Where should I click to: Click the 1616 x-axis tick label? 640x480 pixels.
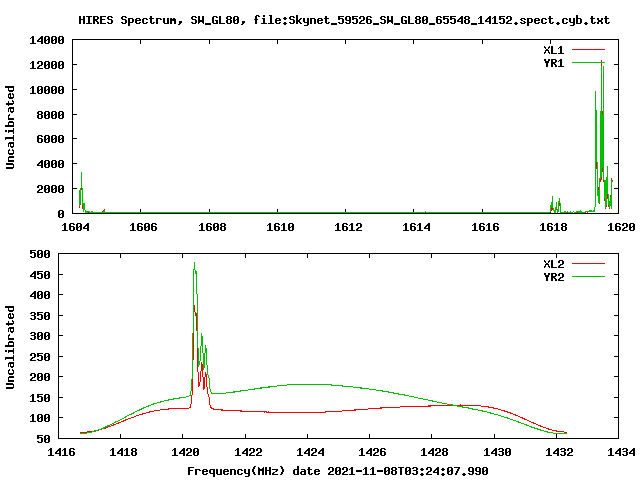[485, 227]
